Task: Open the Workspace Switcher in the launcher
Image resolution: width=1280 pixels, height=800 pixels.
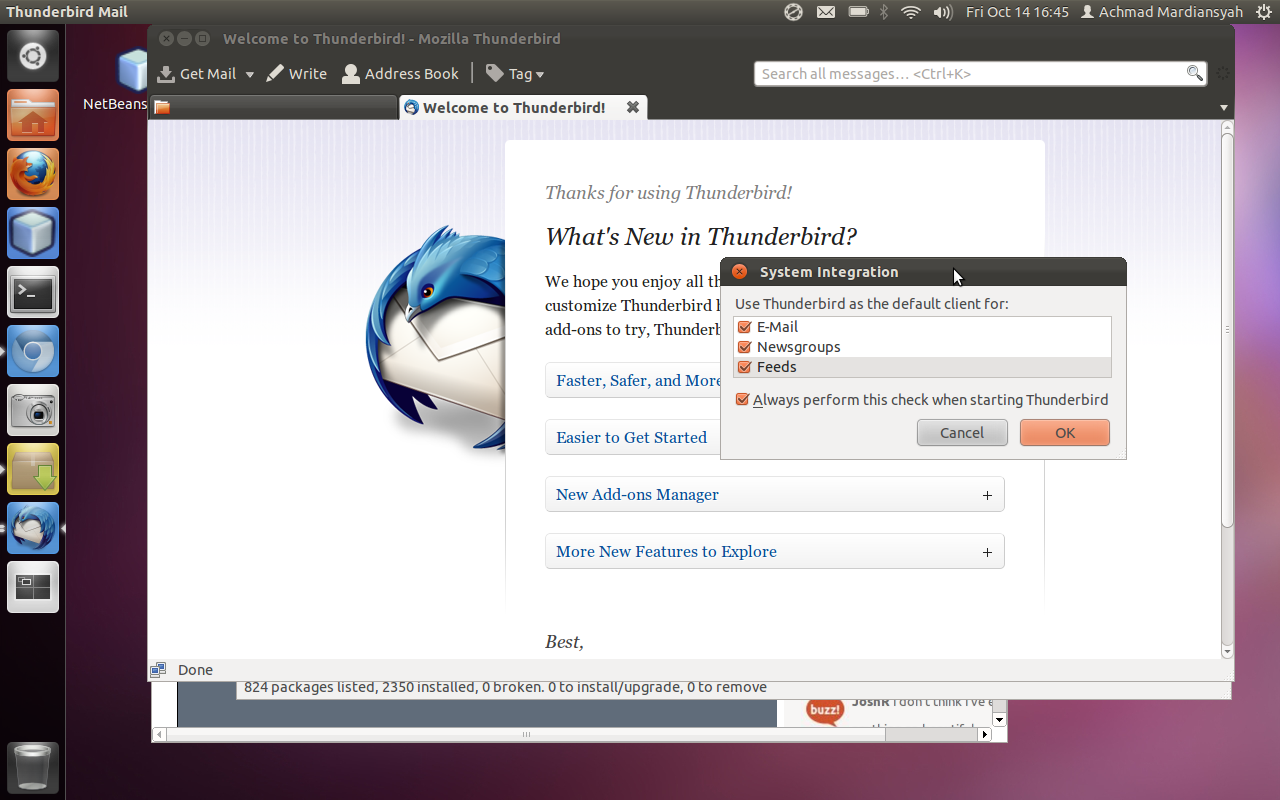Action: tap(33, 587)
